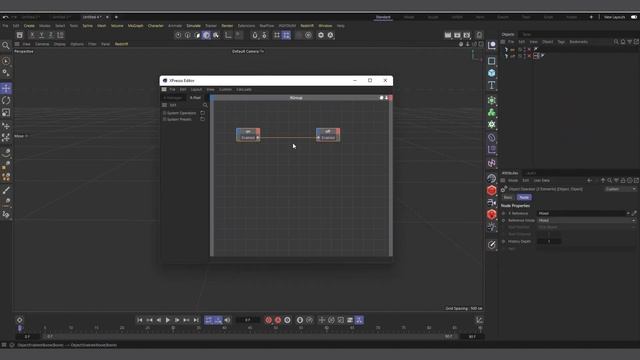The height and width of the screenshot is (360, 640).
Task: Toggle X axis lock
Action: [32, 35]
